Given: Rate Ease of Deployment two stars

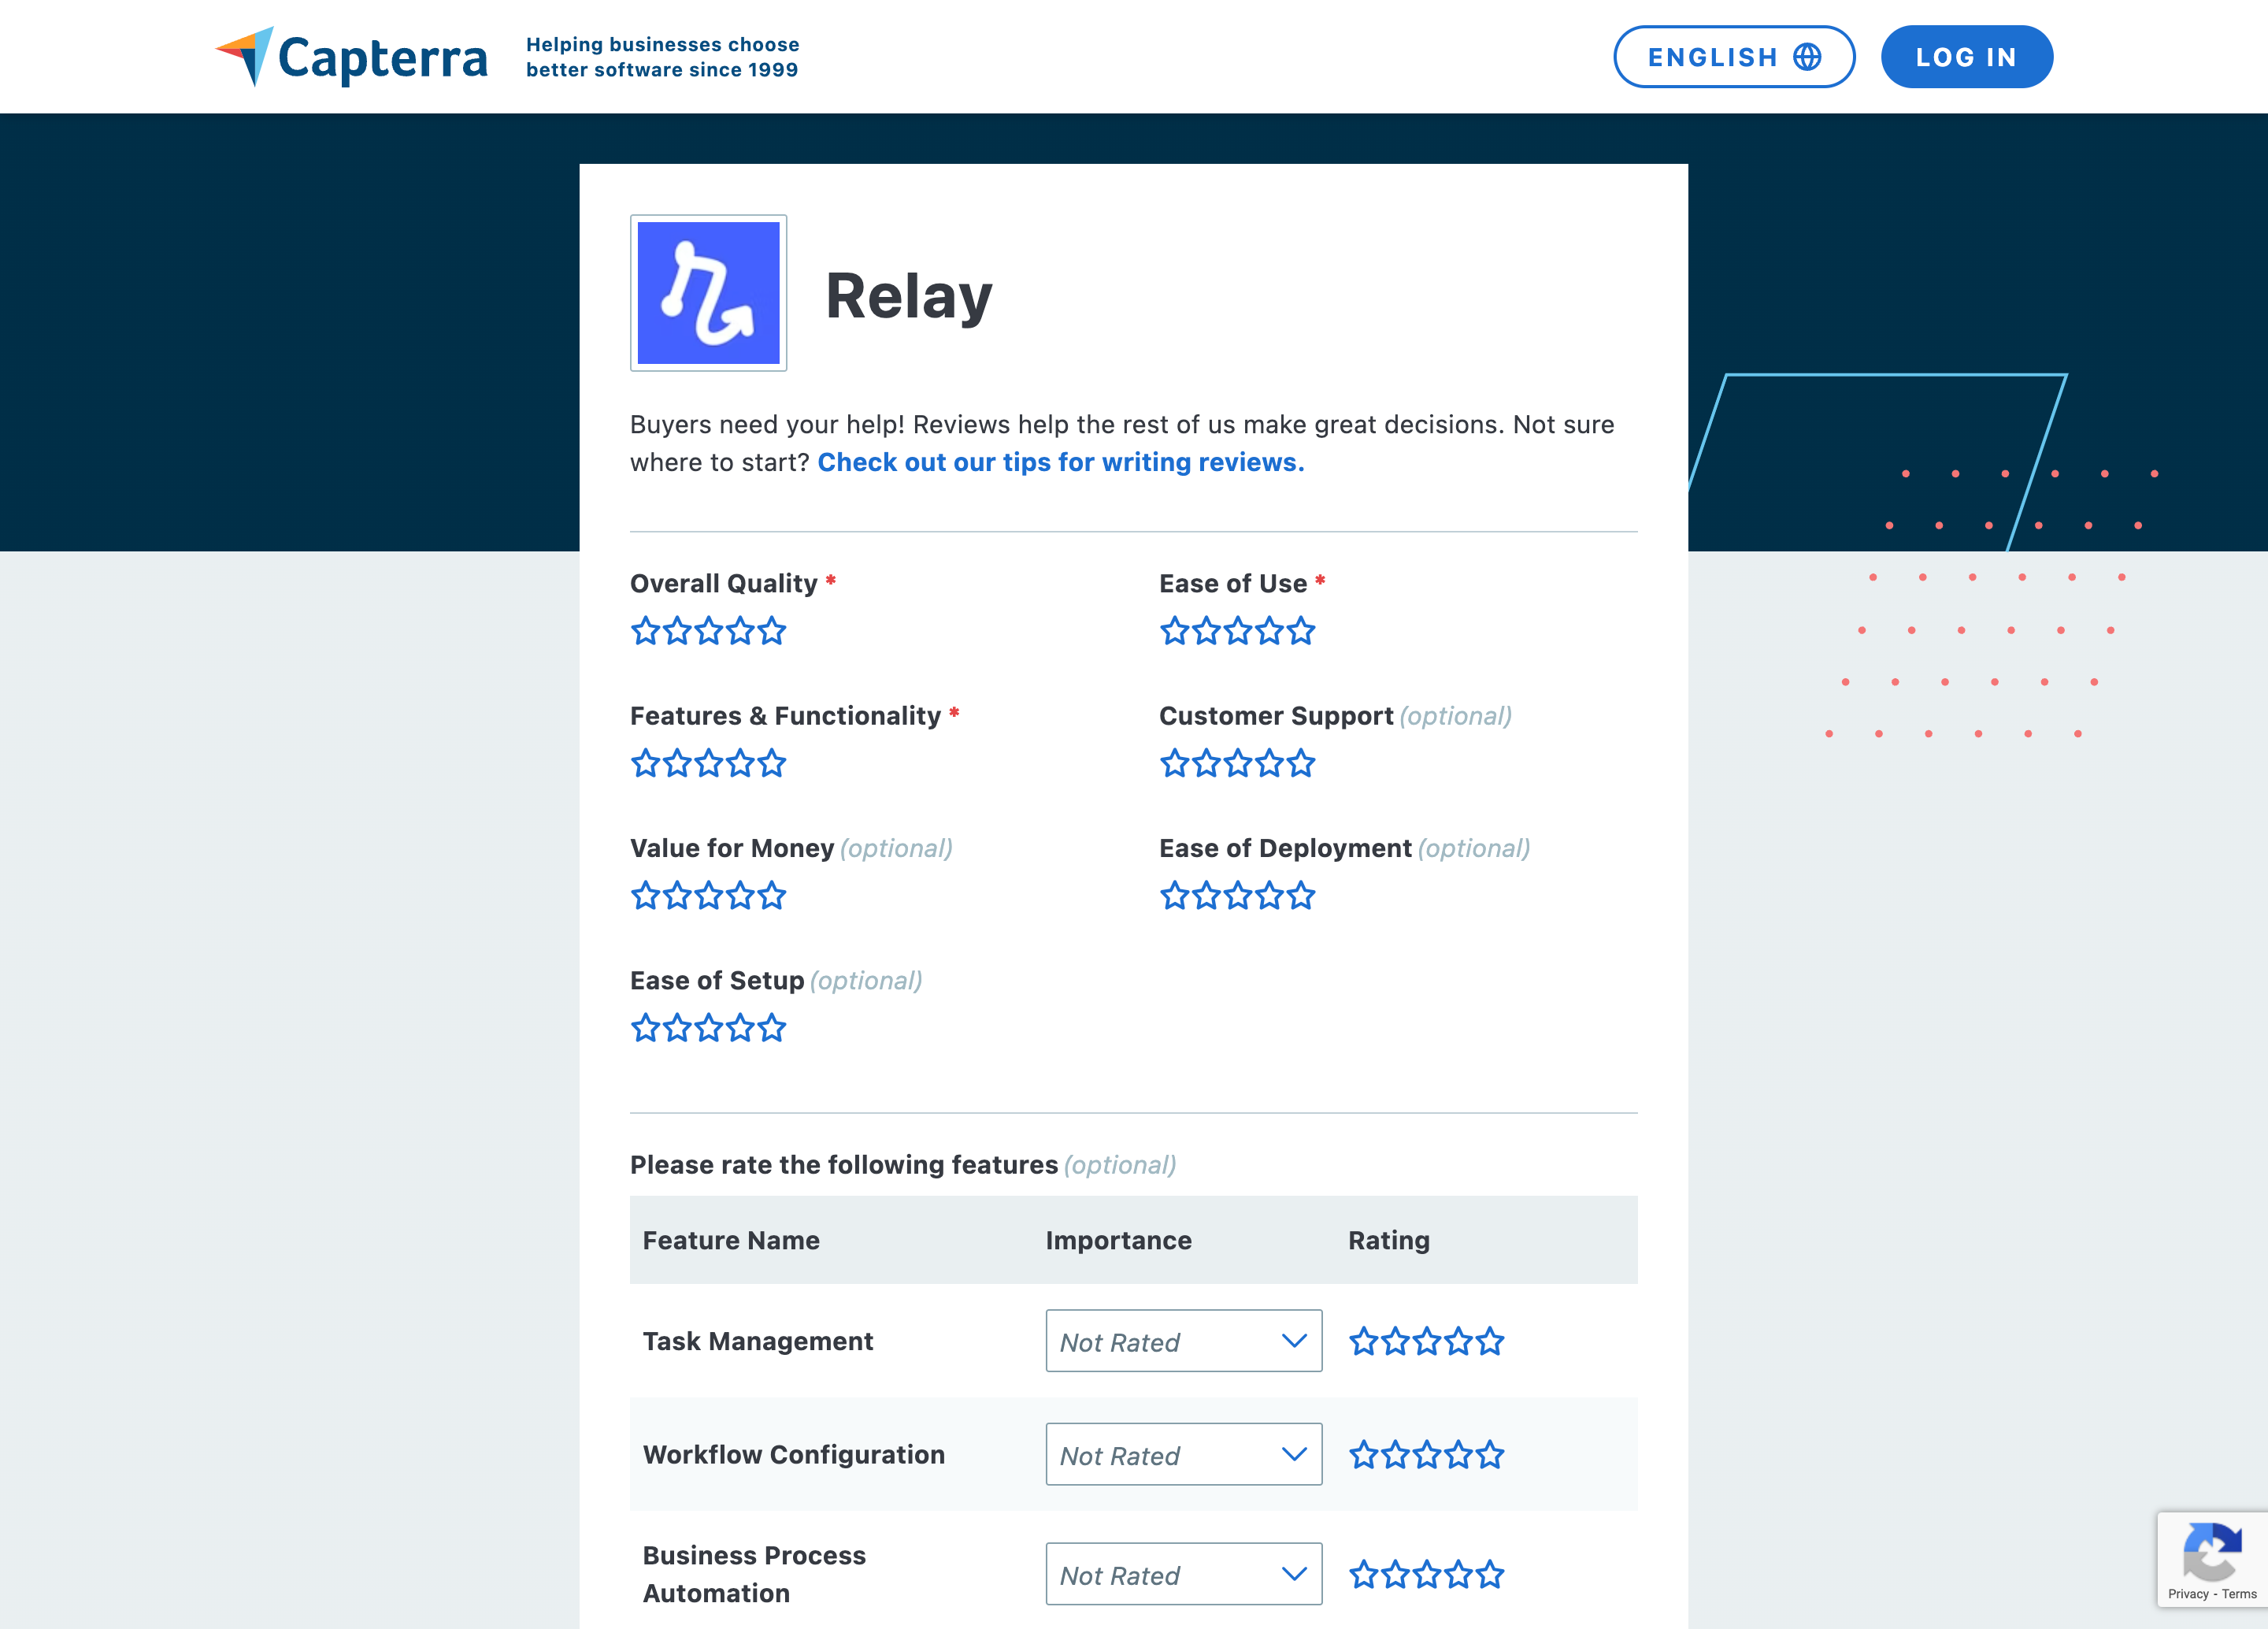Looking at the screenshot, I should pos(1207,896).
